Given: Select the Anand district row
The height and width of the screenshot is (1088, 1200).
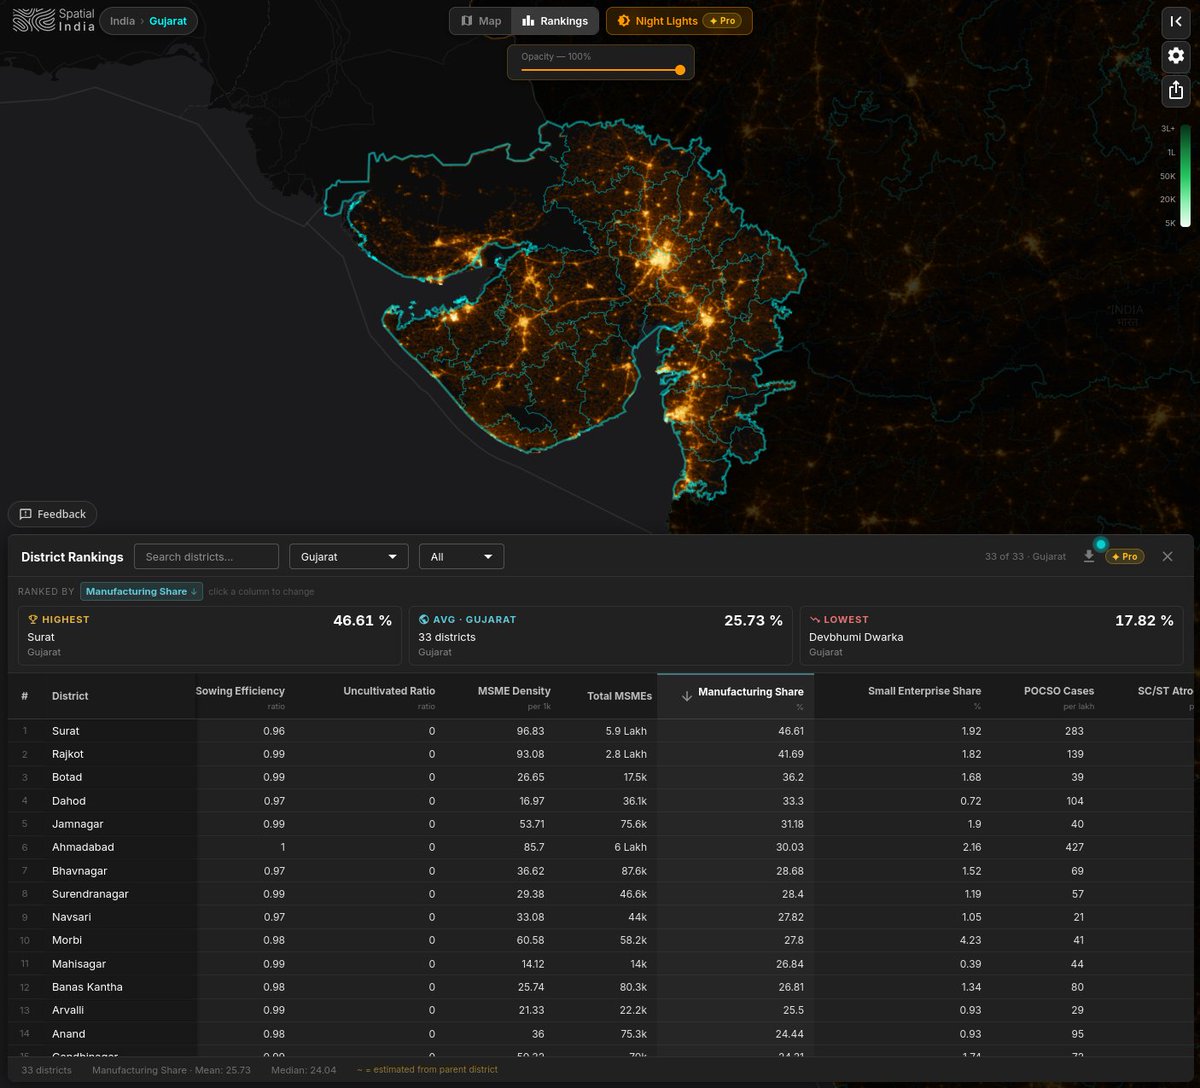Looking at the screenshot, I should pyautogui.click(x=600, y=1034).
